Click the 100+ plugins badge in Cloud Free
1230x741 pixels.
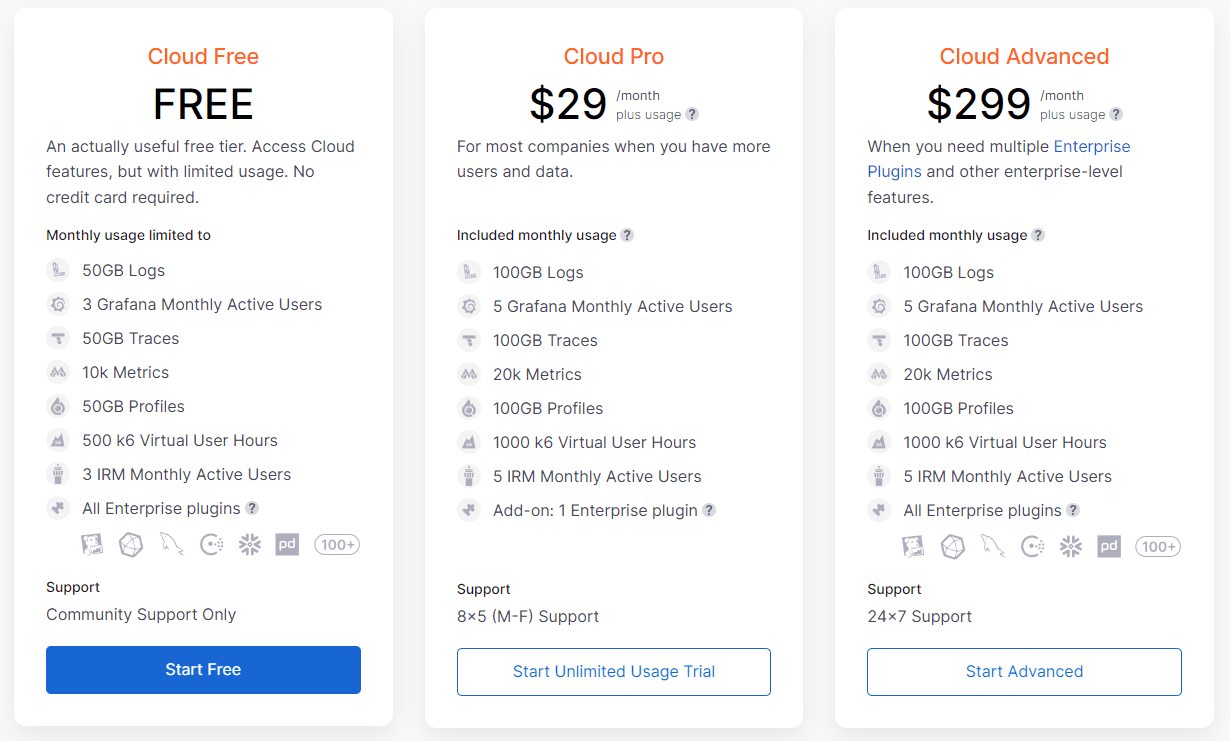coord(337,545)
